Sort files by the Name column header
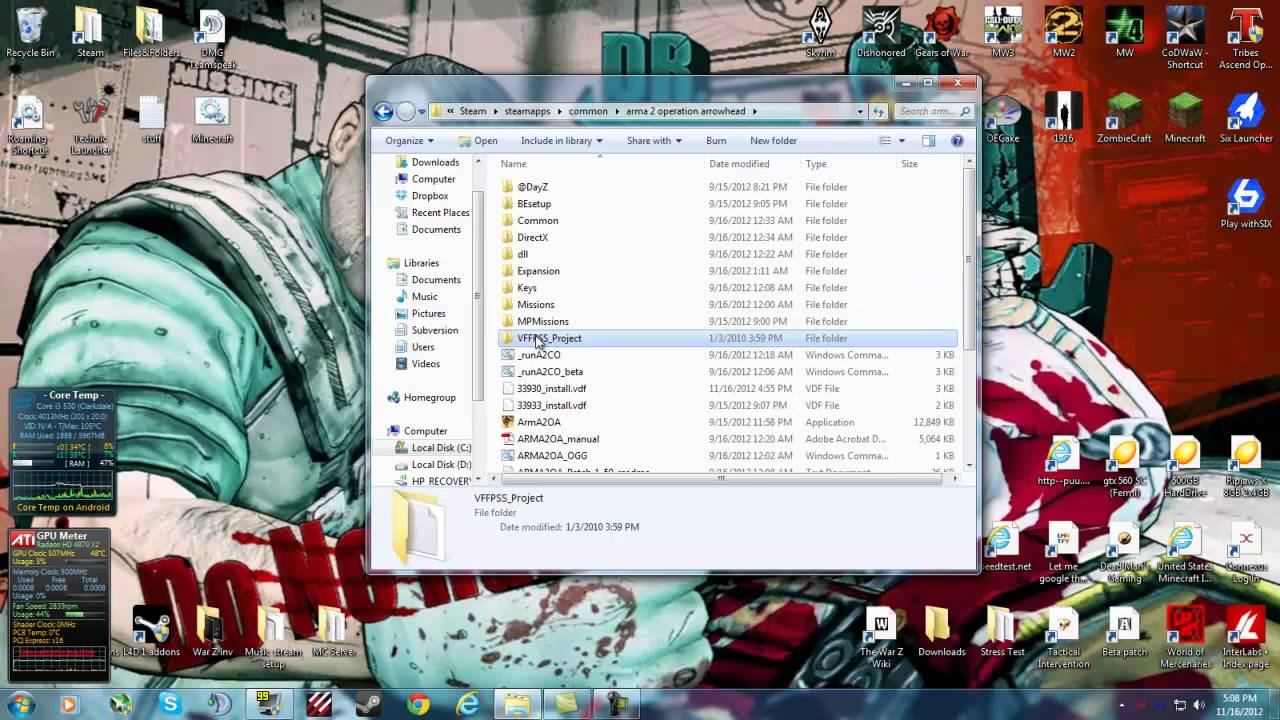 (599, 164)
